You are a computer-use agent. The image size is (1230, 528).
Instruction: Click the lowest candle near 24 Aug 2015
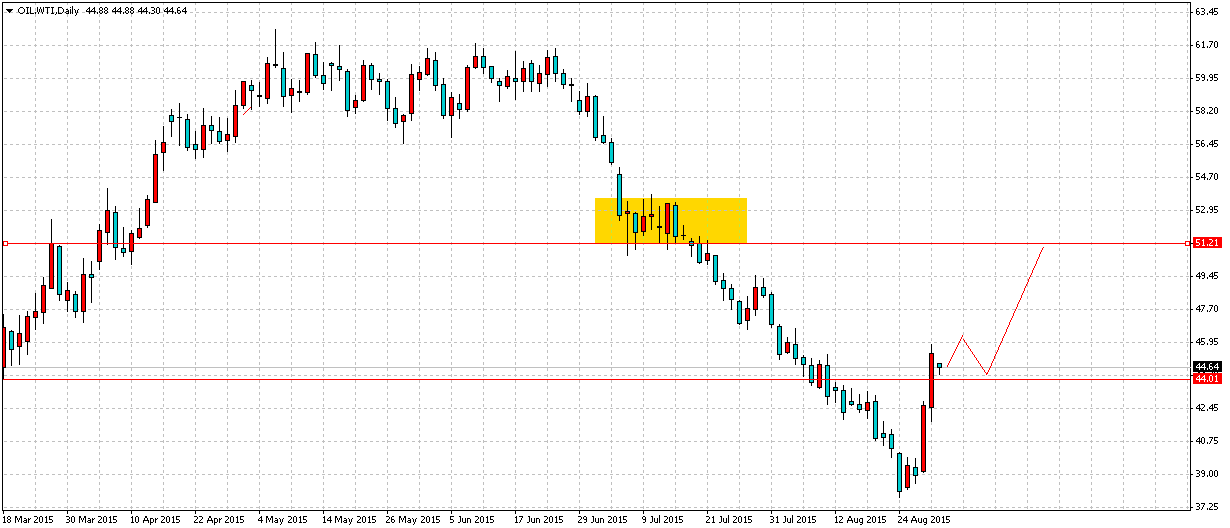pos(900,473)
